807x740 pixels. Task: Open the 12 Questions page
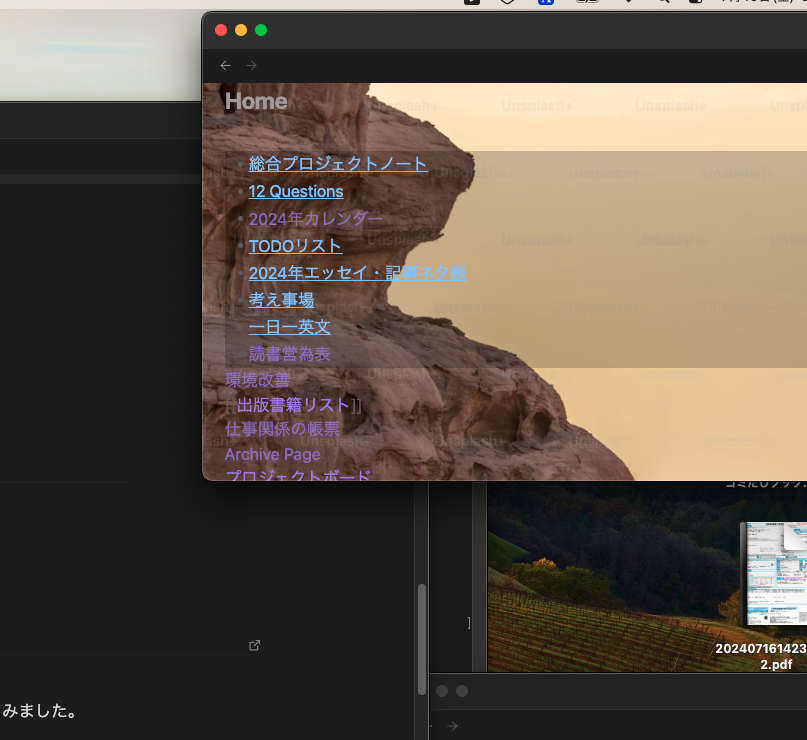[296, 191]
